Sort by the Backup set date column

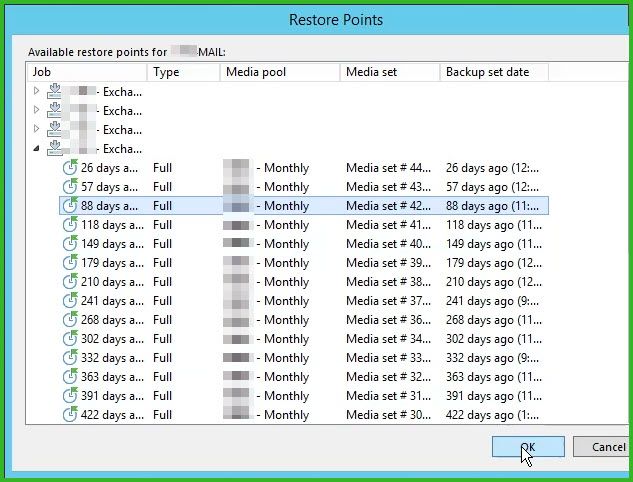493,72
